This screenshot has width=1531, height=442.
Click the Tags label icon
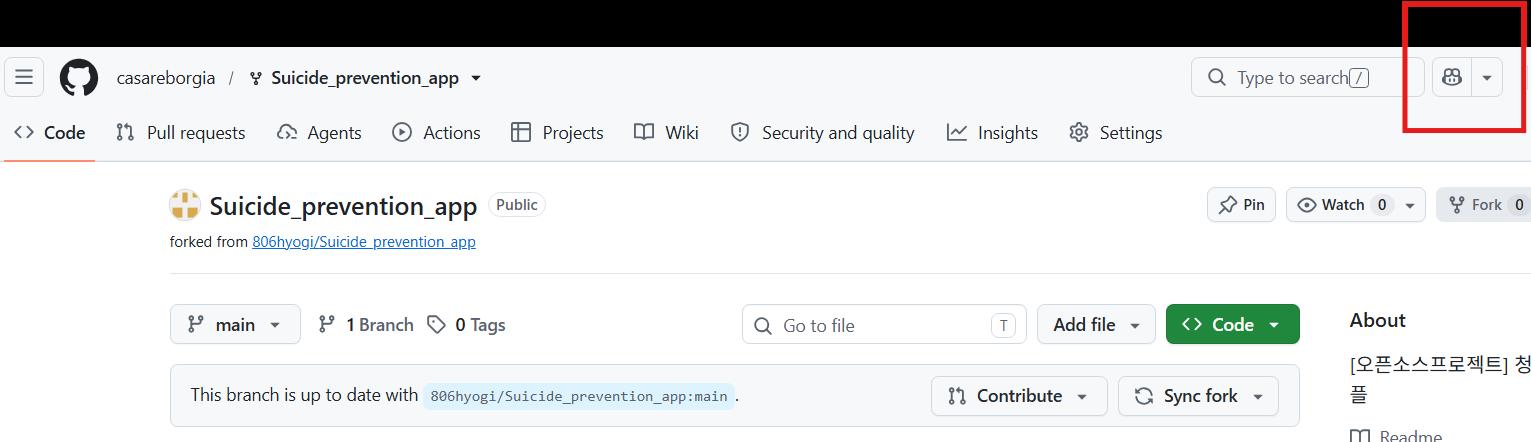(x=436, y=325)
